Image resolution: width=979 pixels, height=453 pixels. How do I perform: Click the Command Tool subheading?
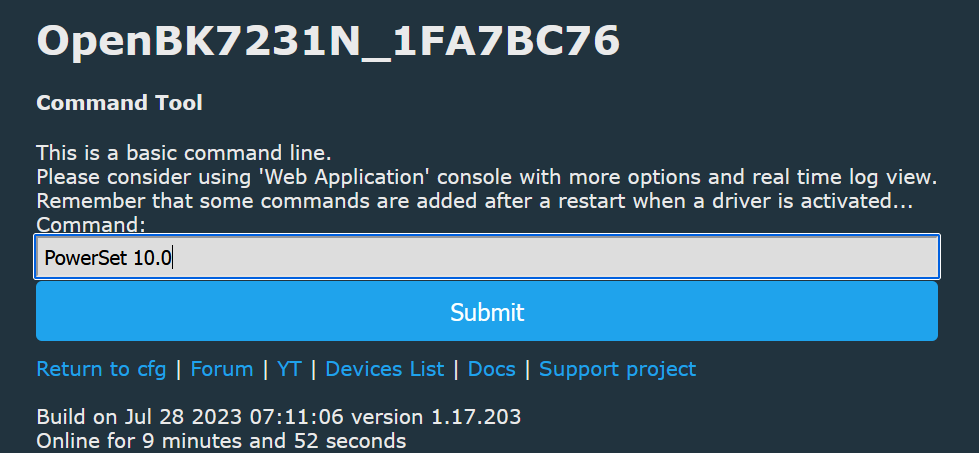click(x=119, y=103)
